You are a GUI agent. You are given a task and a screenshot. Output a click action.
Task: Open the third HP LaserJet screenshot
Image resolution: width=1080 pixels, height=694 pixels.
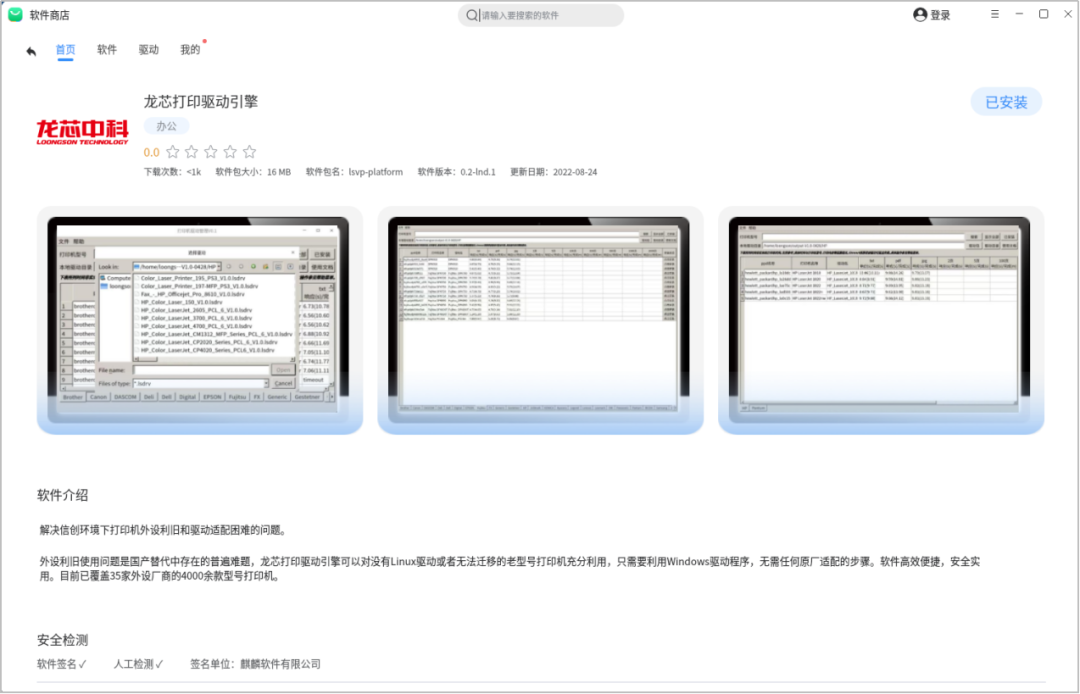coord(881,320)
